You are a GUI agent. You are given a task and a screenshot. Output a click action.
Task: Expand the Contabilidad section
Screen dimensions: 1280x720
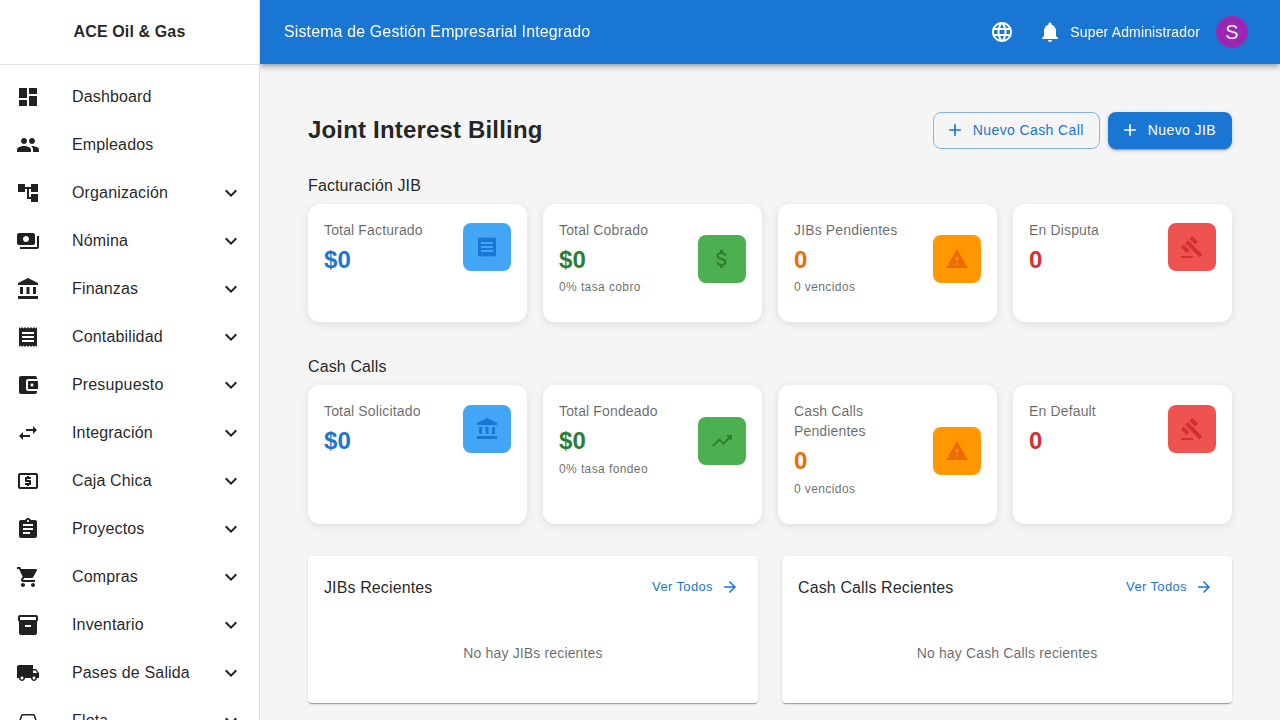pyautogui.click(x=230, y=336)
